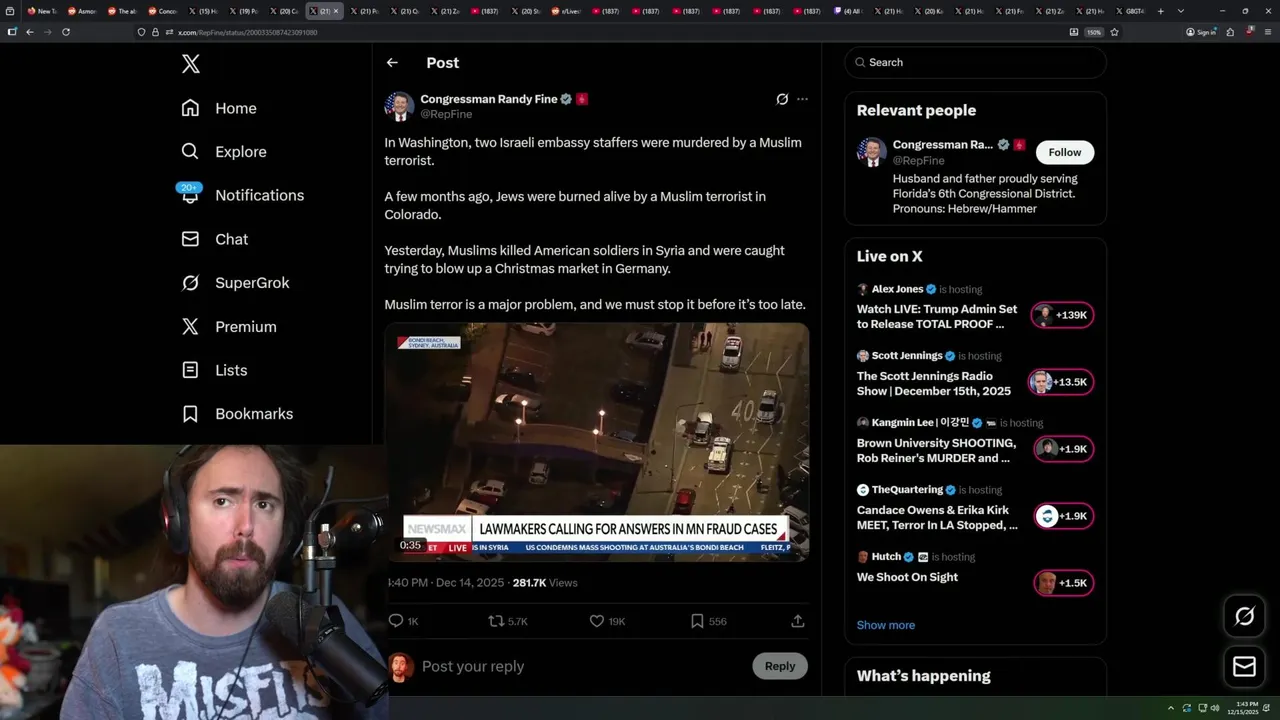This screenshot has height=720, width=1280.
Task: Switch to the GBGT4 browser tab
Action: [1130, 11]
